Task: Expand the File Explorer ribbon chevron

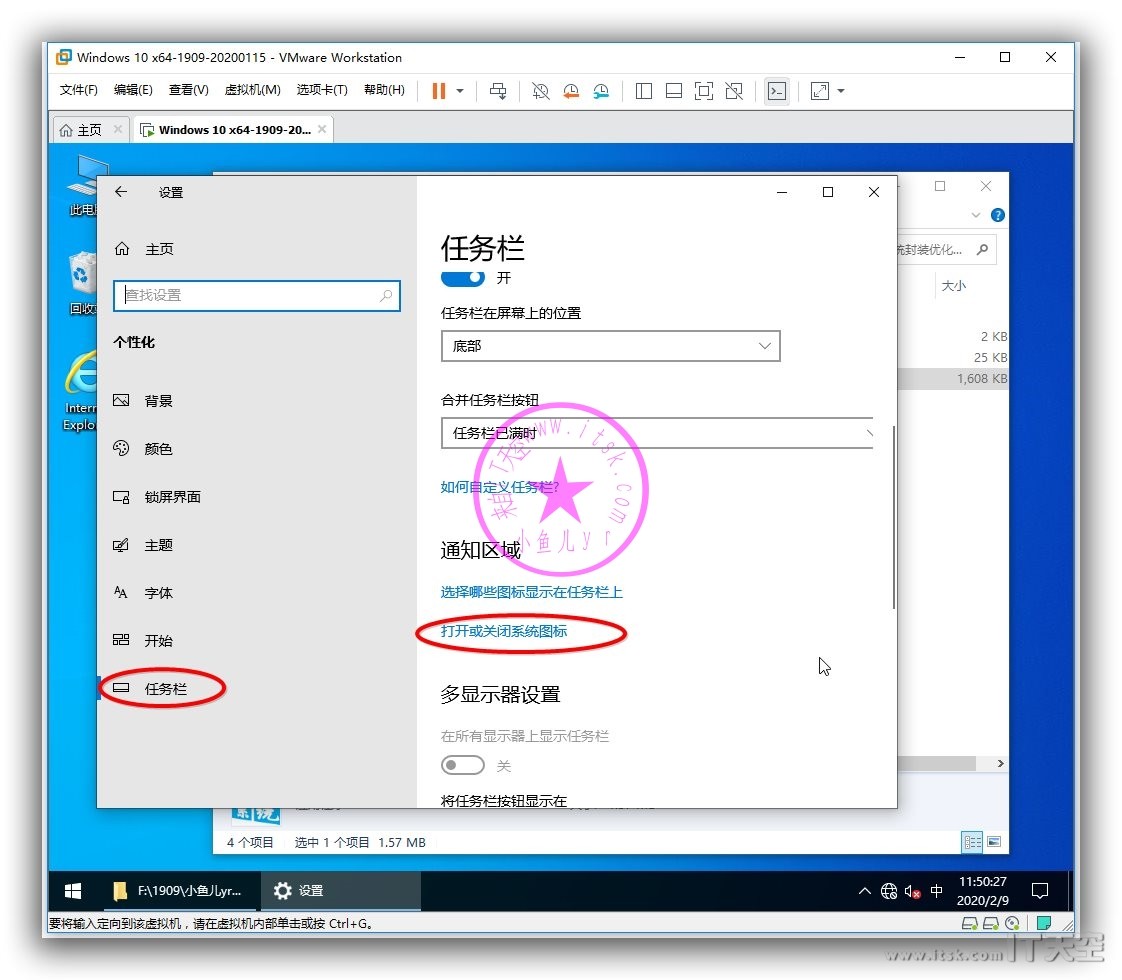Action: coord(976,215)
